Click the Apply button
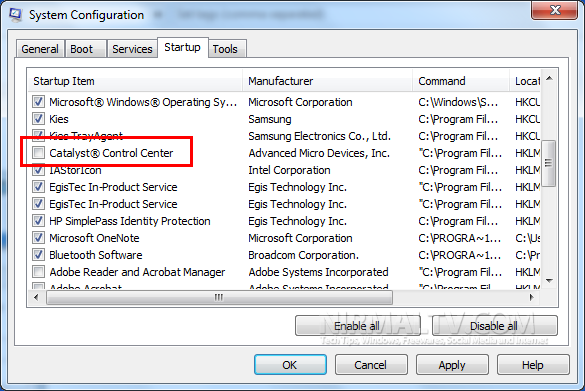585x391 pixels. [x=452, y=365]
